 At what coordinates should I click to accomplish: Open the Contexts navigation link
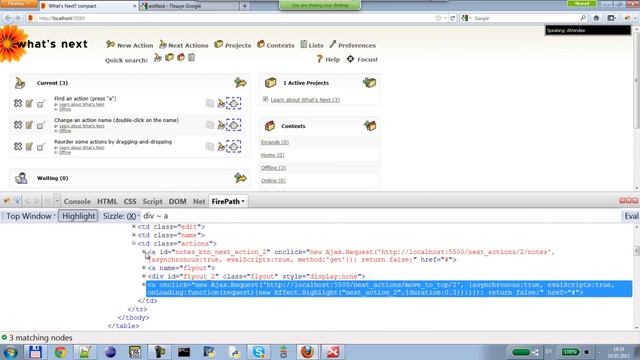276,45
